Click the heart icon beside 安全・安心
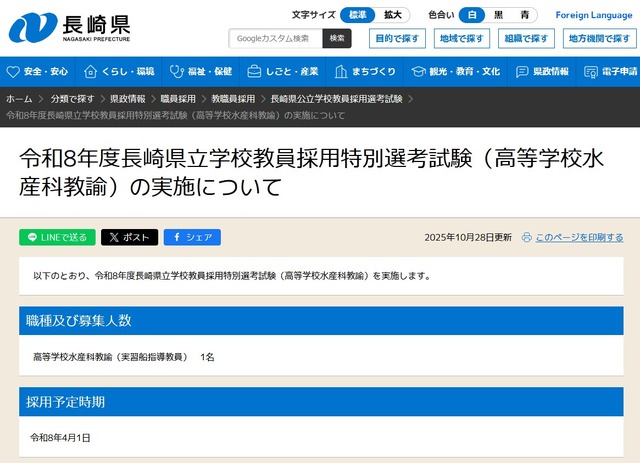Viewport: 640px width, 463px height. [x=13, y=72]
